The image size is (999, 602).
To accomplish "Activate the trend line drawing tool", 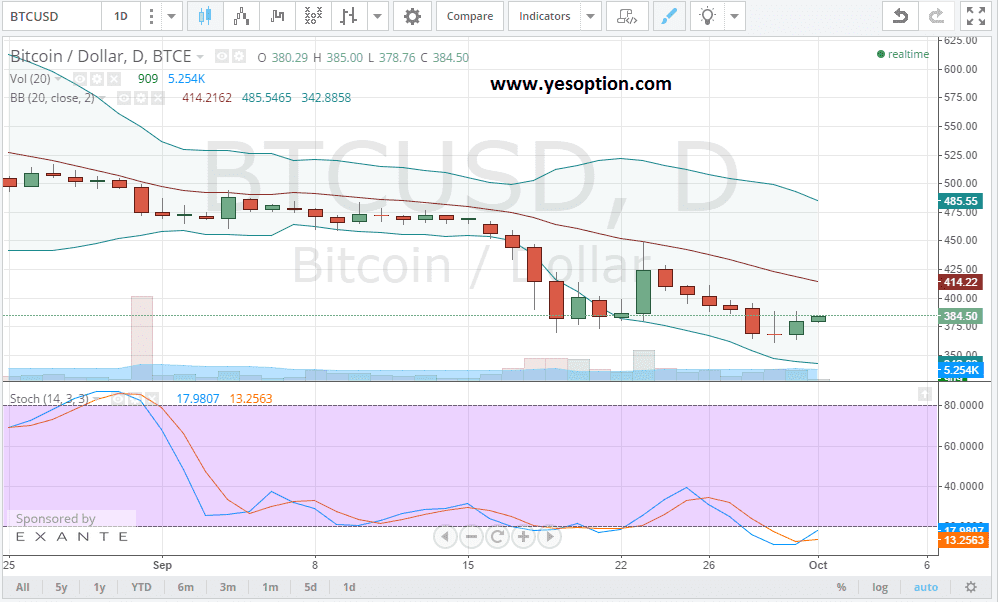I will (x=669, y=16).
